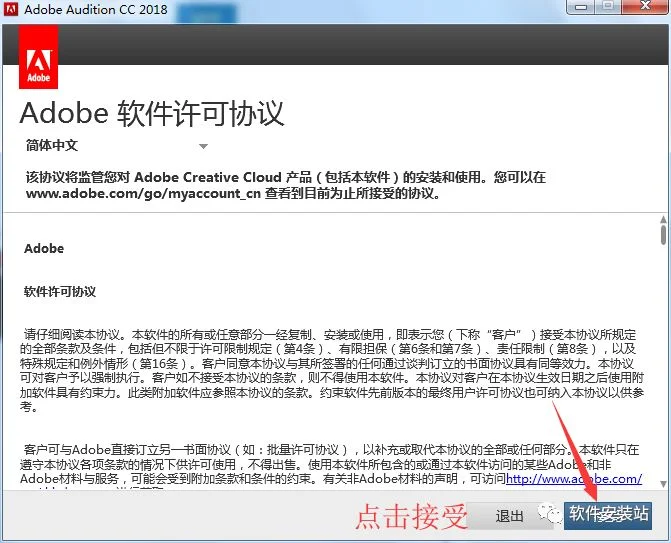Minimize the Adobe Audition installer window

pos(581,6)
